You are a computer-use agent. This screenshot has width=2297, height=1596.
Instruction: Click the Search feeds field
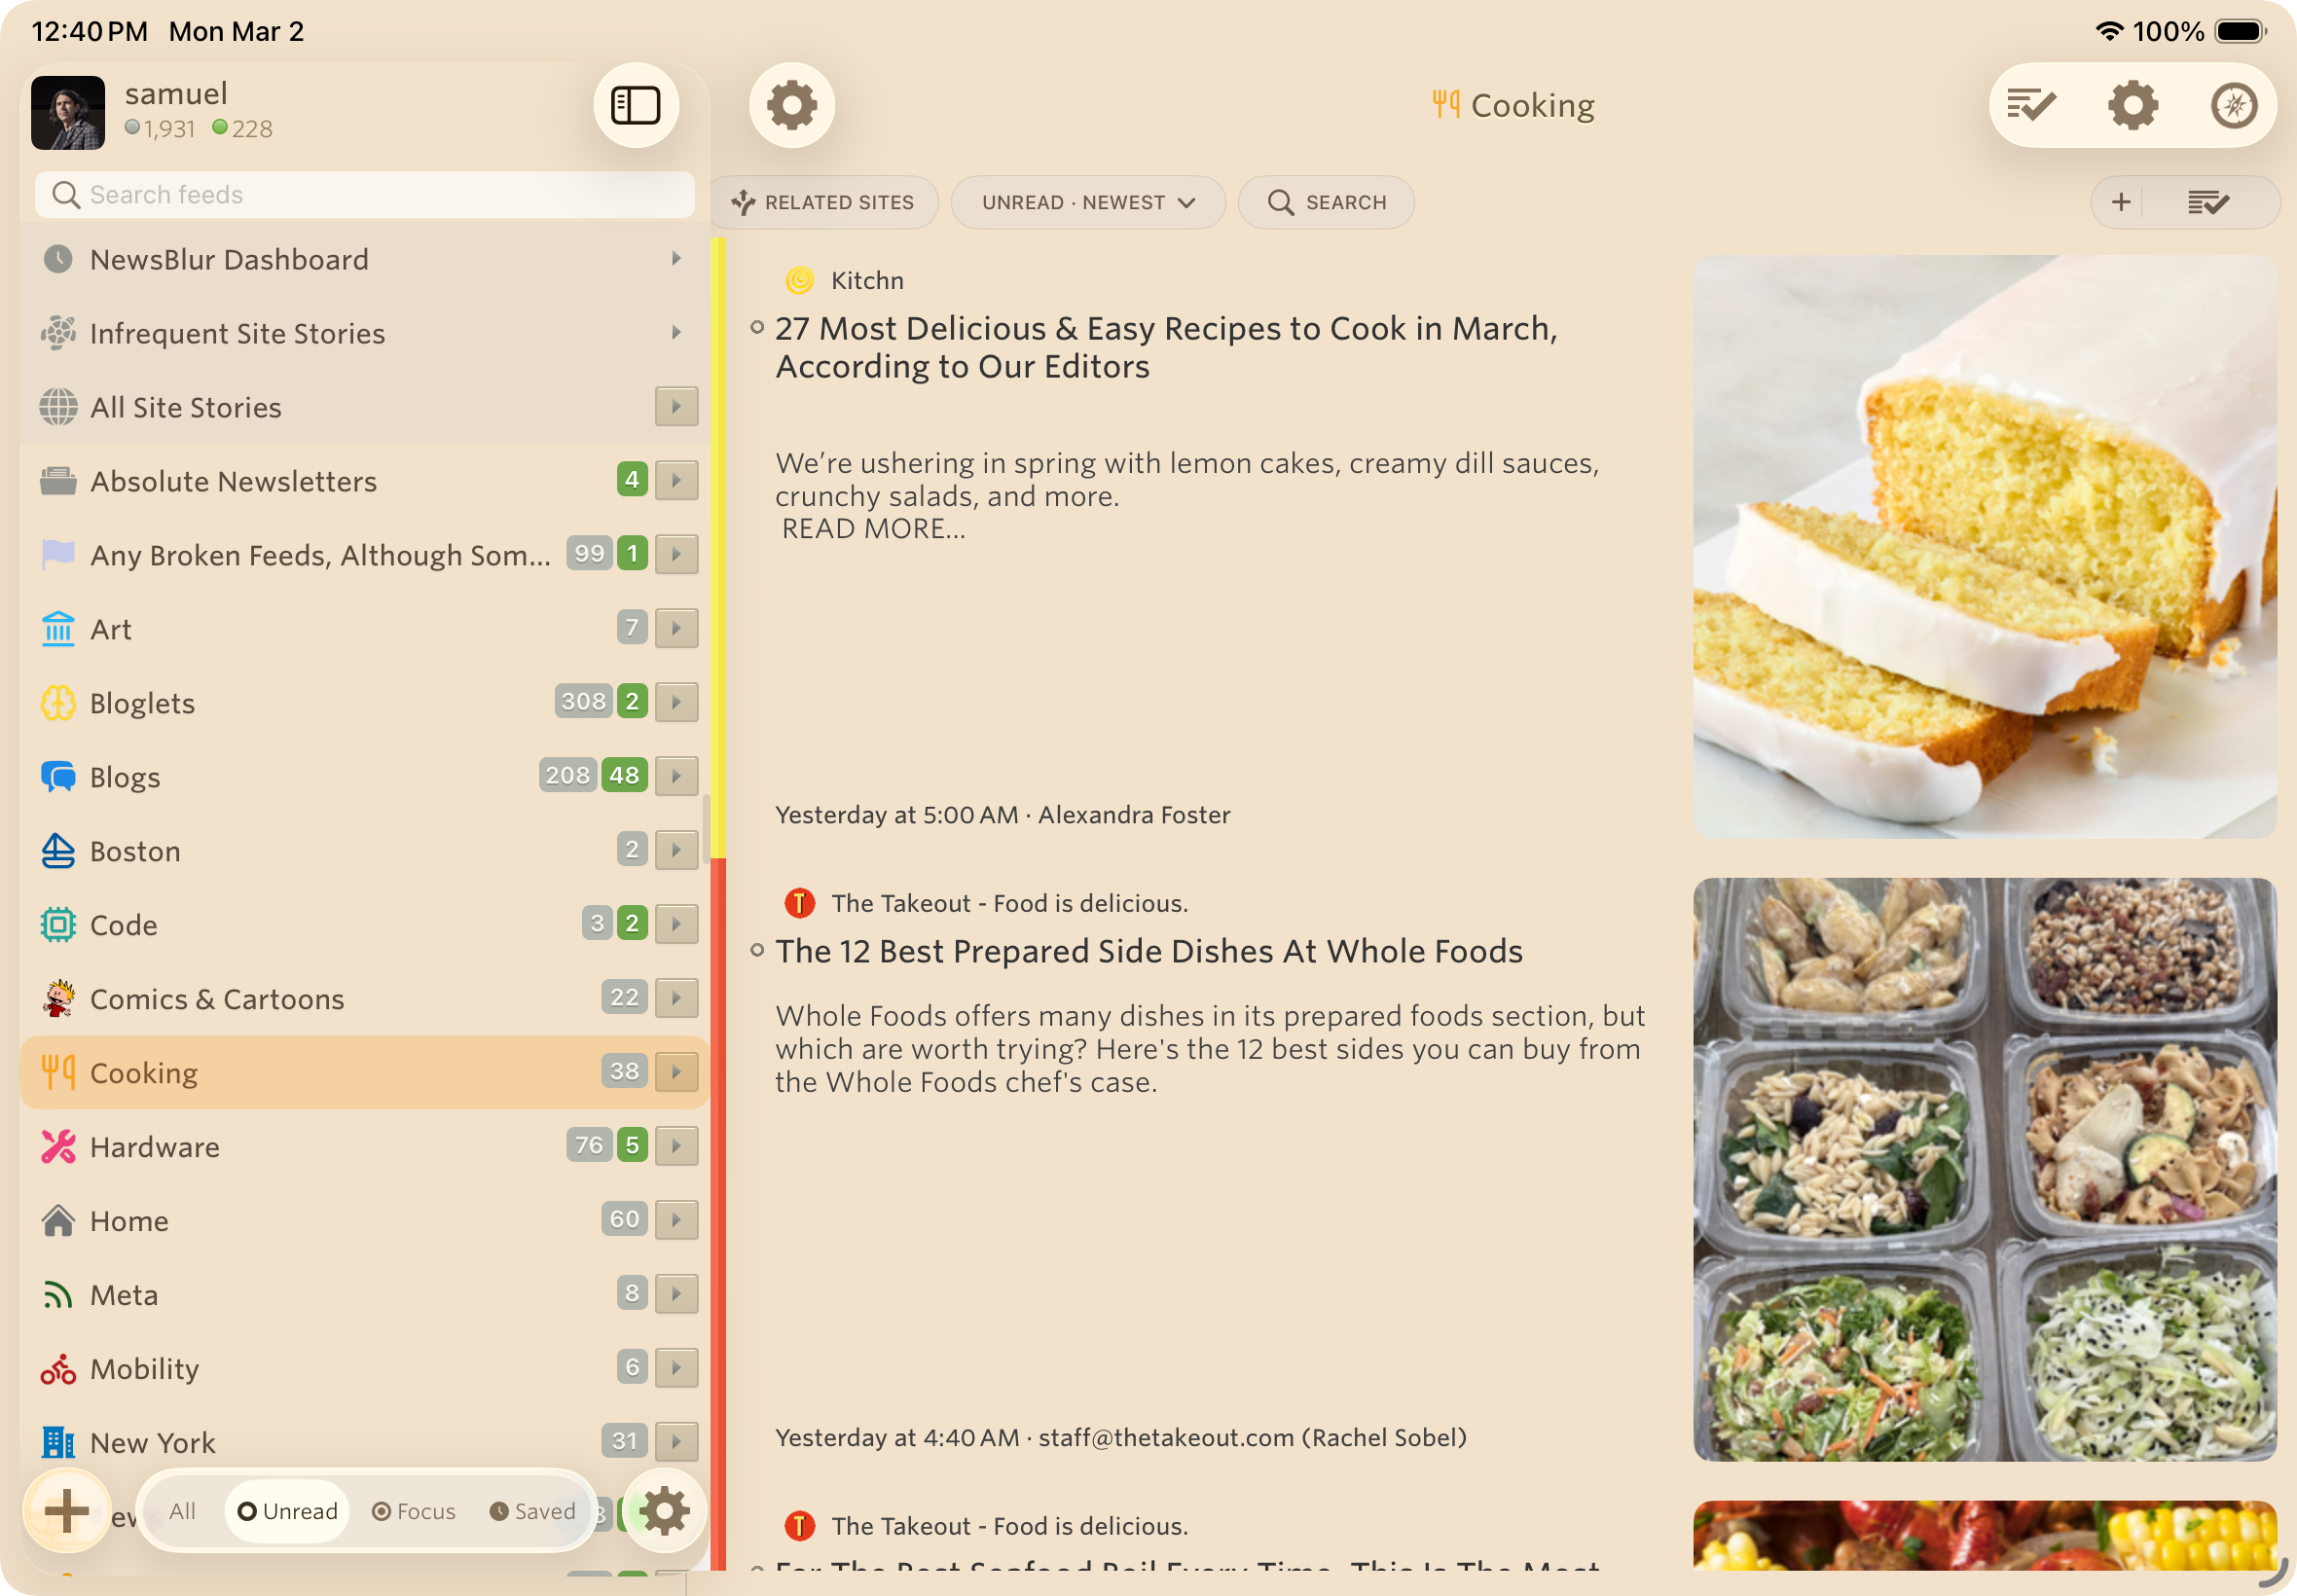tap(365, 195)
